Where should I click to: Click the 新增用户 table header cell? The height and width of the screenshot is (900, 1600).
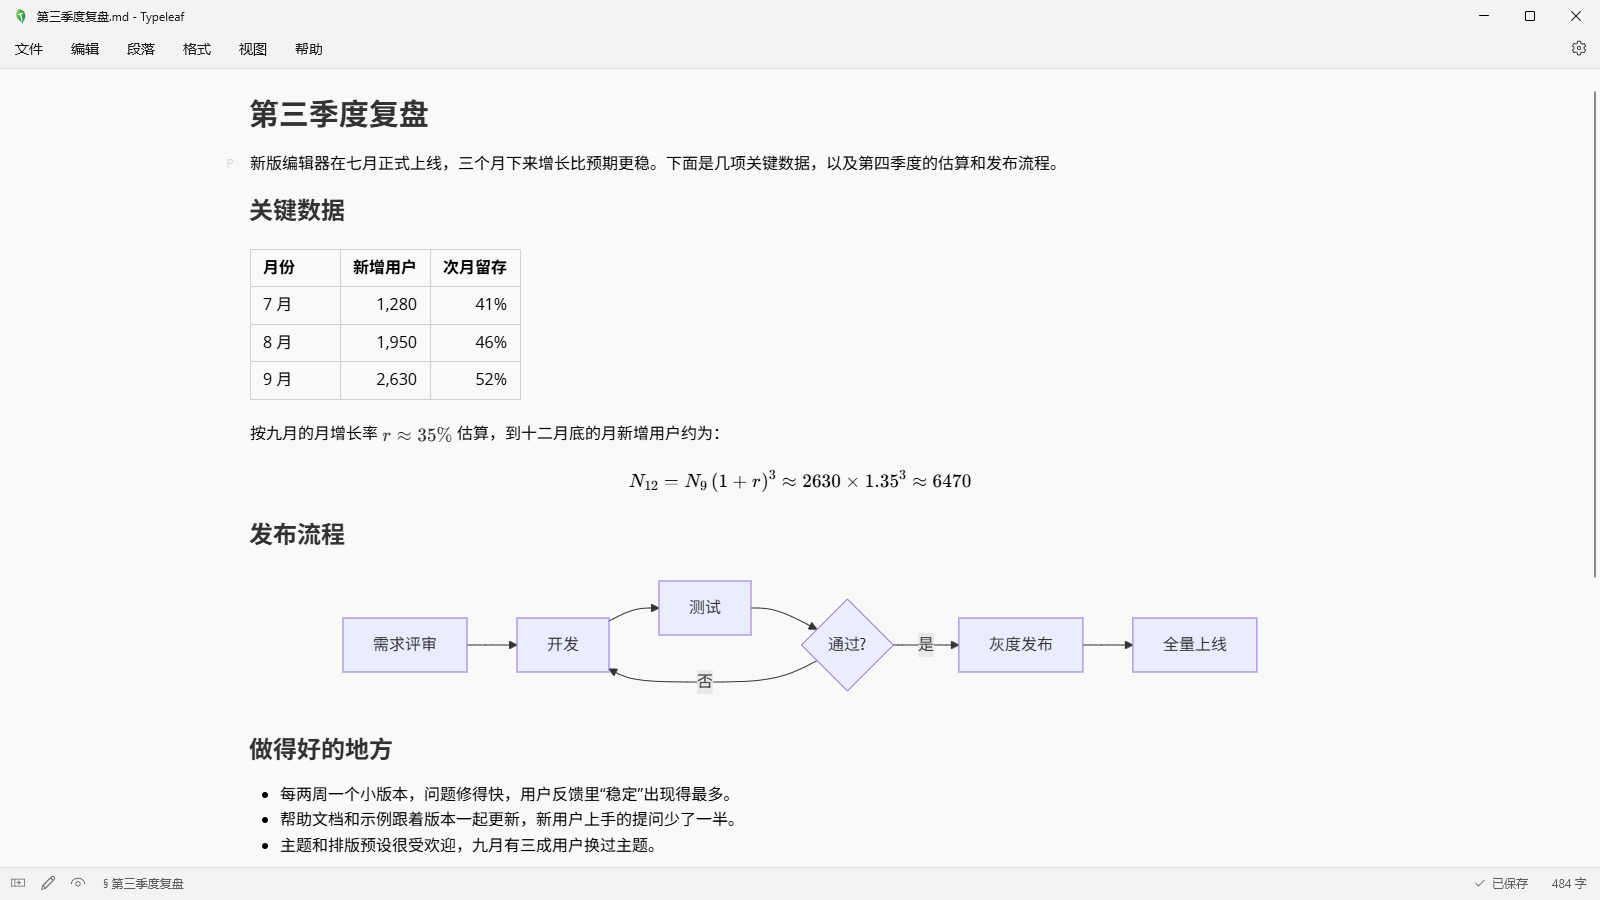point(385,267)
